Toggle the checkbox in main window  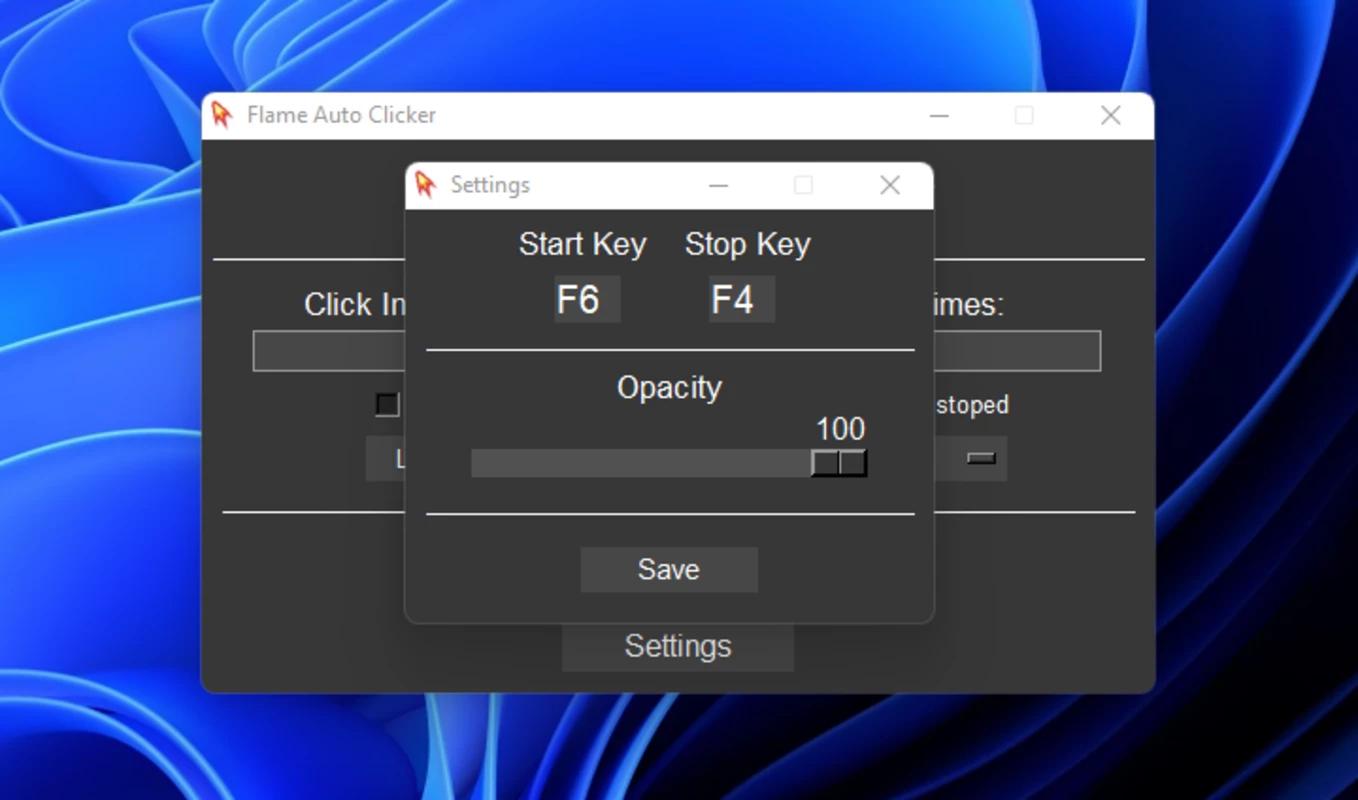[387, 404]
